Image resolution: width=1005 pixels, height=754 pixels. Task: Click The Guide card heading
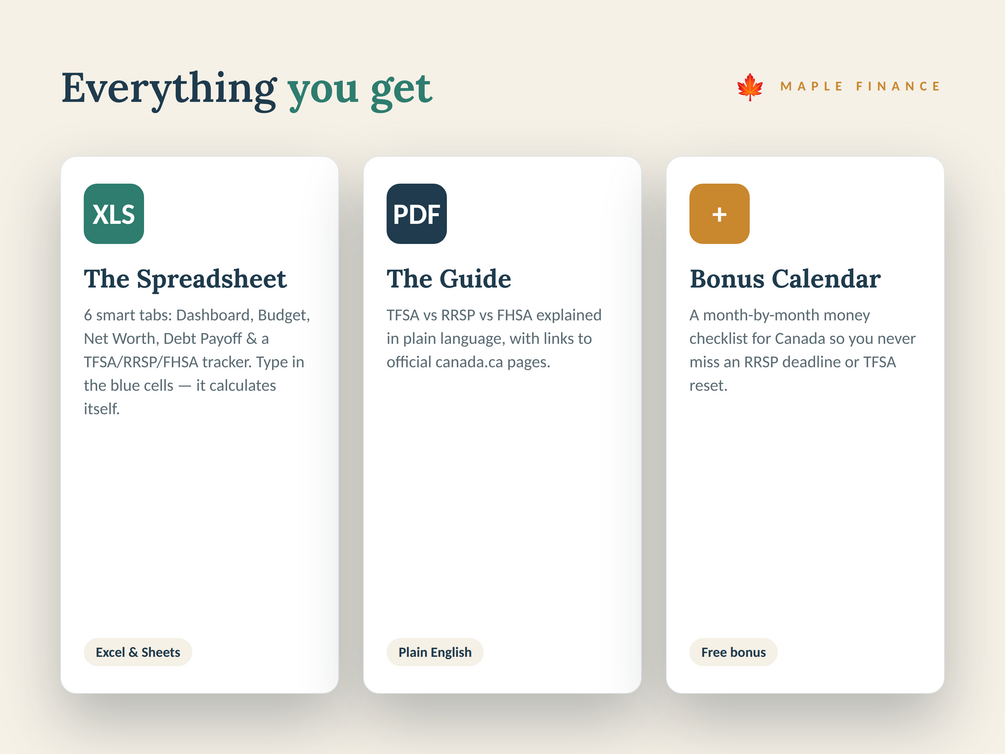coord(449,279)
